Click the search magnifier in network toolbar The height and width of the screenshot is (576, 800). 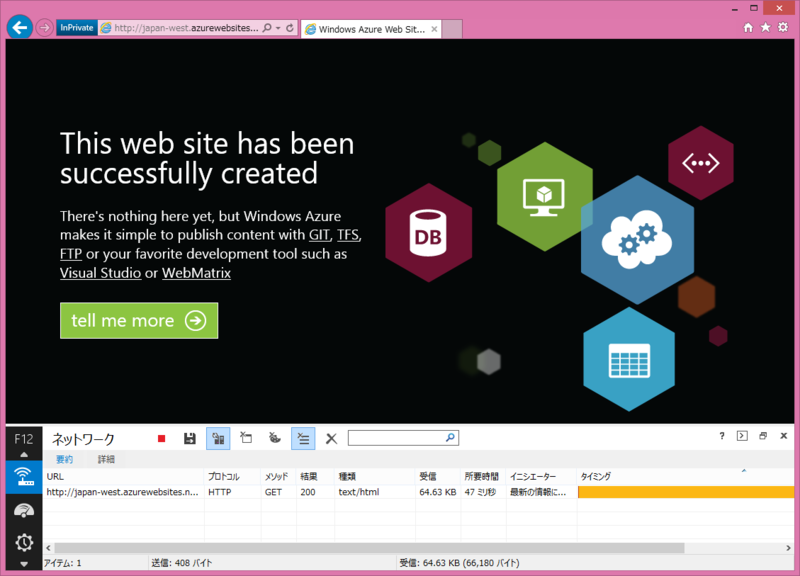[451, 438]
